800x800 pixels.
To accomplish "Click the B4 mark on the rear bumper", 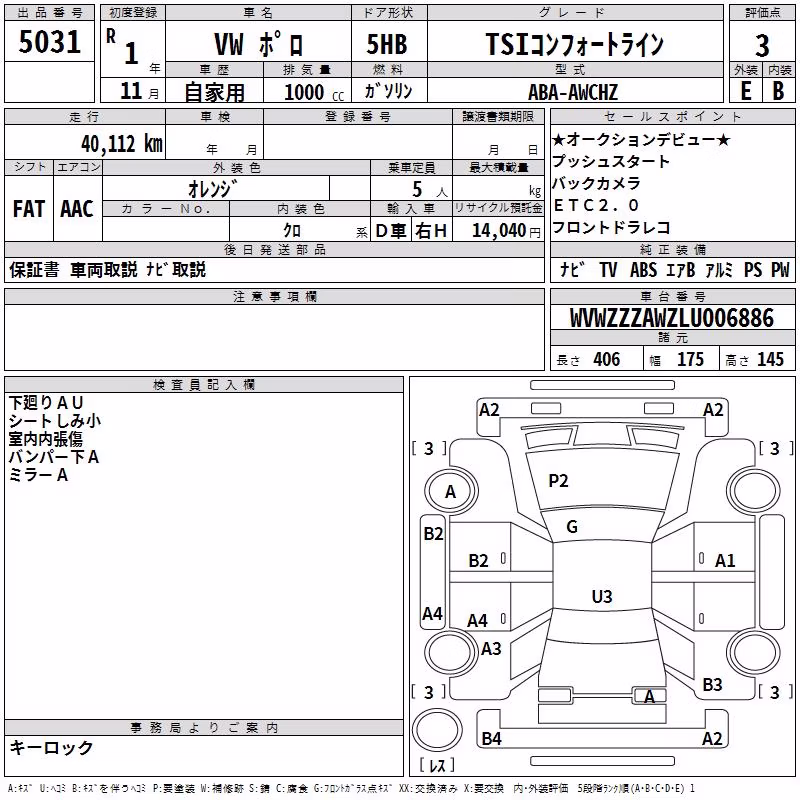I will (491, 738).
